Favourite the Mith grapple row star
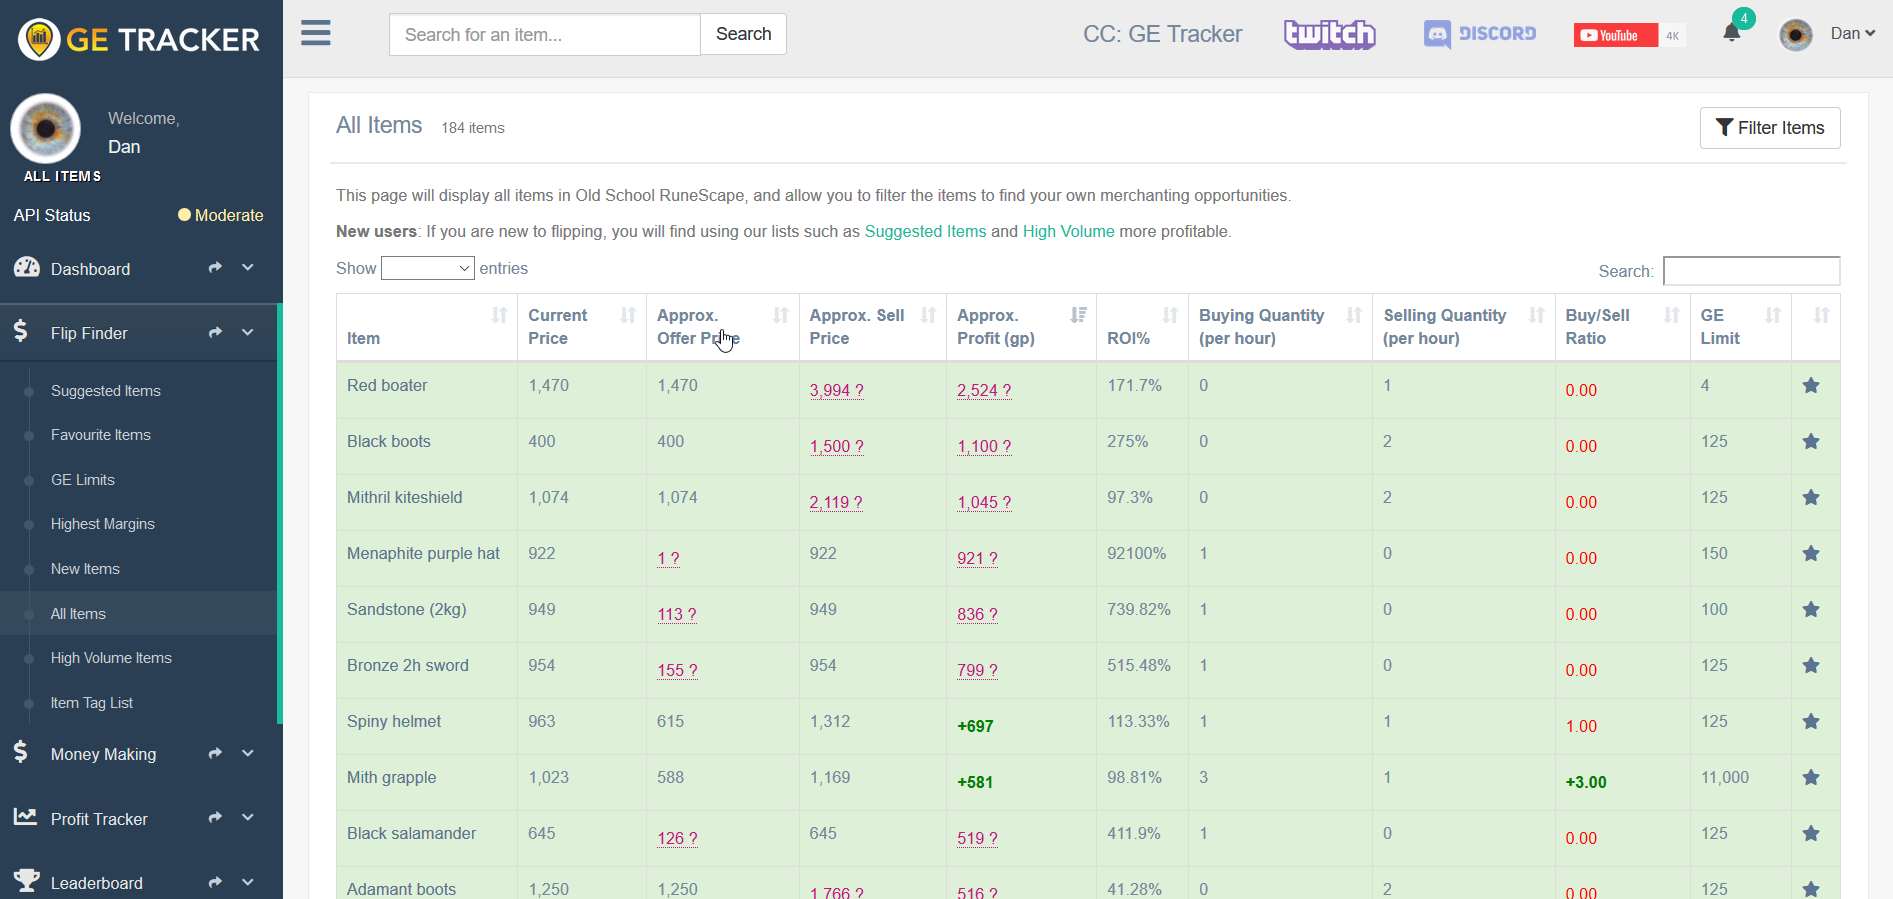Viewport: 1893px width, 899px height. (x=1811, y=778)
